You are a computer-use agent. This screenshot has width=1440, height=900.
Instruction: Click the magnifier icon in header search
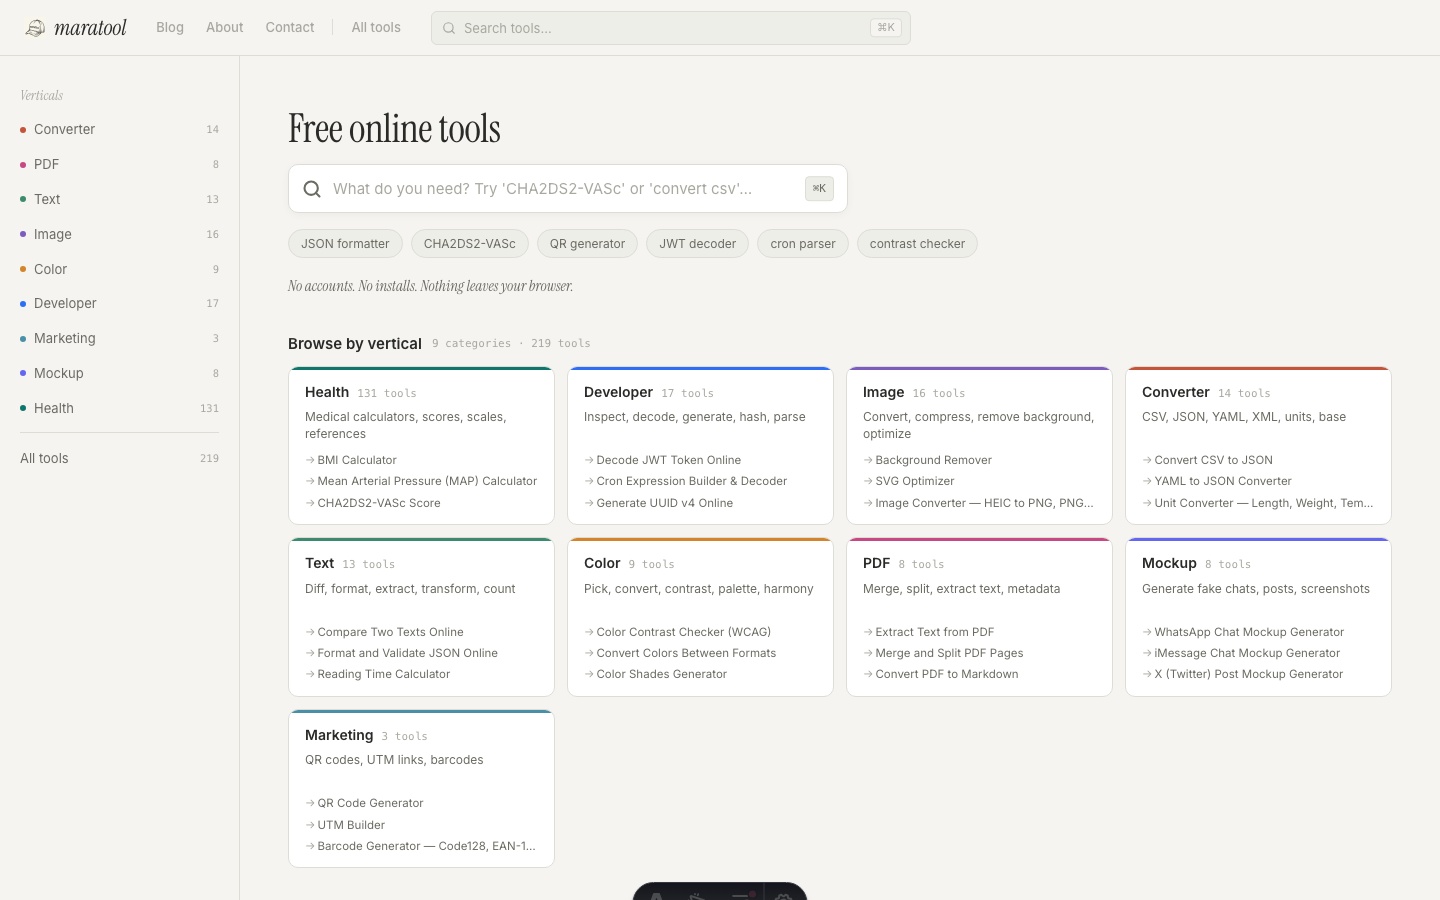coord(449,28)
